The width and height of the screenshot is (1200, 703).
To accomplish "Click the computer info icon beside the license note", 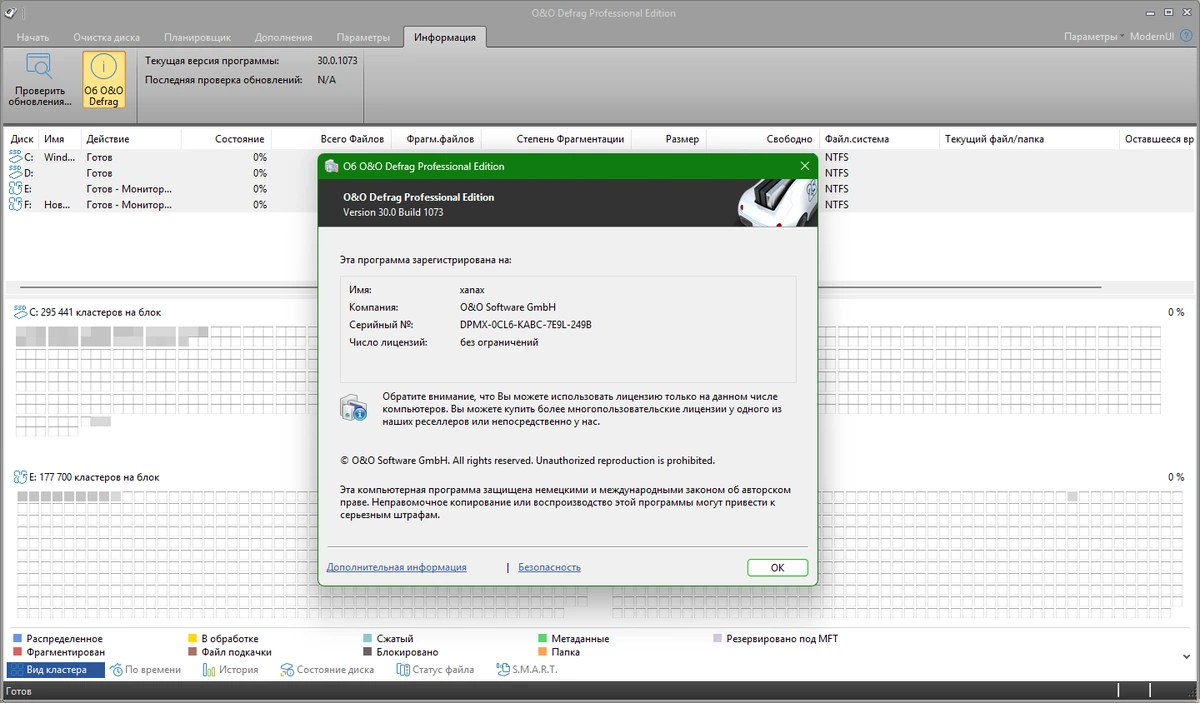I will pyautogui.click(x=355, y=407).
